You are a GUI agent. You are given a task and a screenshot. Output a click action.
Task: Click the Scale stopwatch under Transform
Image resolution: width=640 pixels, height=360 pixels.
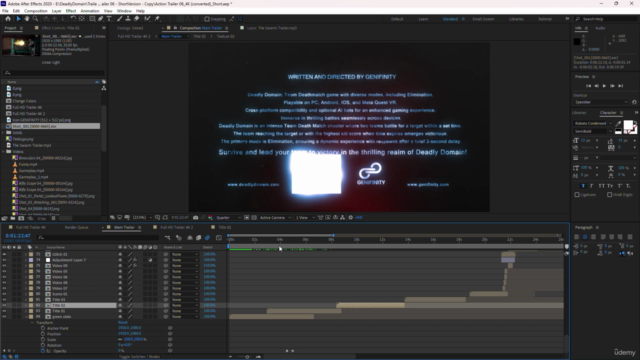point(43,340)
